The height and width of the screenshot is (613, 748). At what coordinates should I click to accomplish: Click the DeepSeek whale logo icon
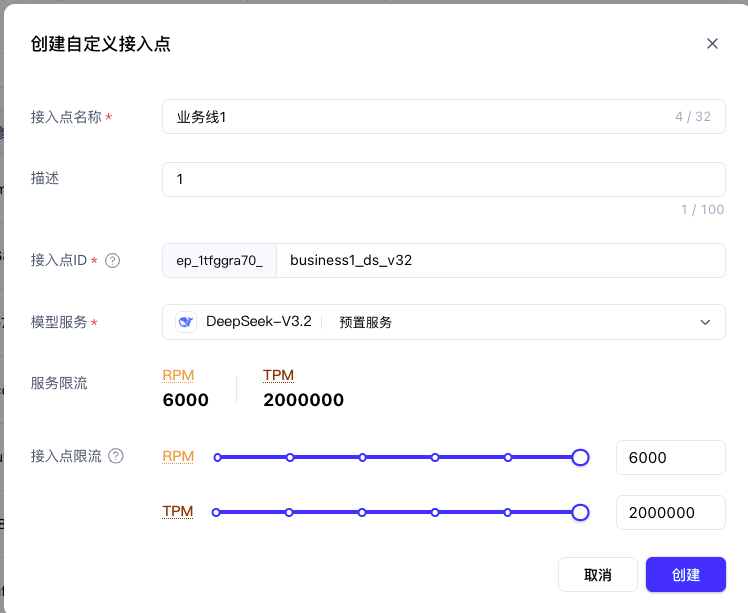[x=187, y=322]
